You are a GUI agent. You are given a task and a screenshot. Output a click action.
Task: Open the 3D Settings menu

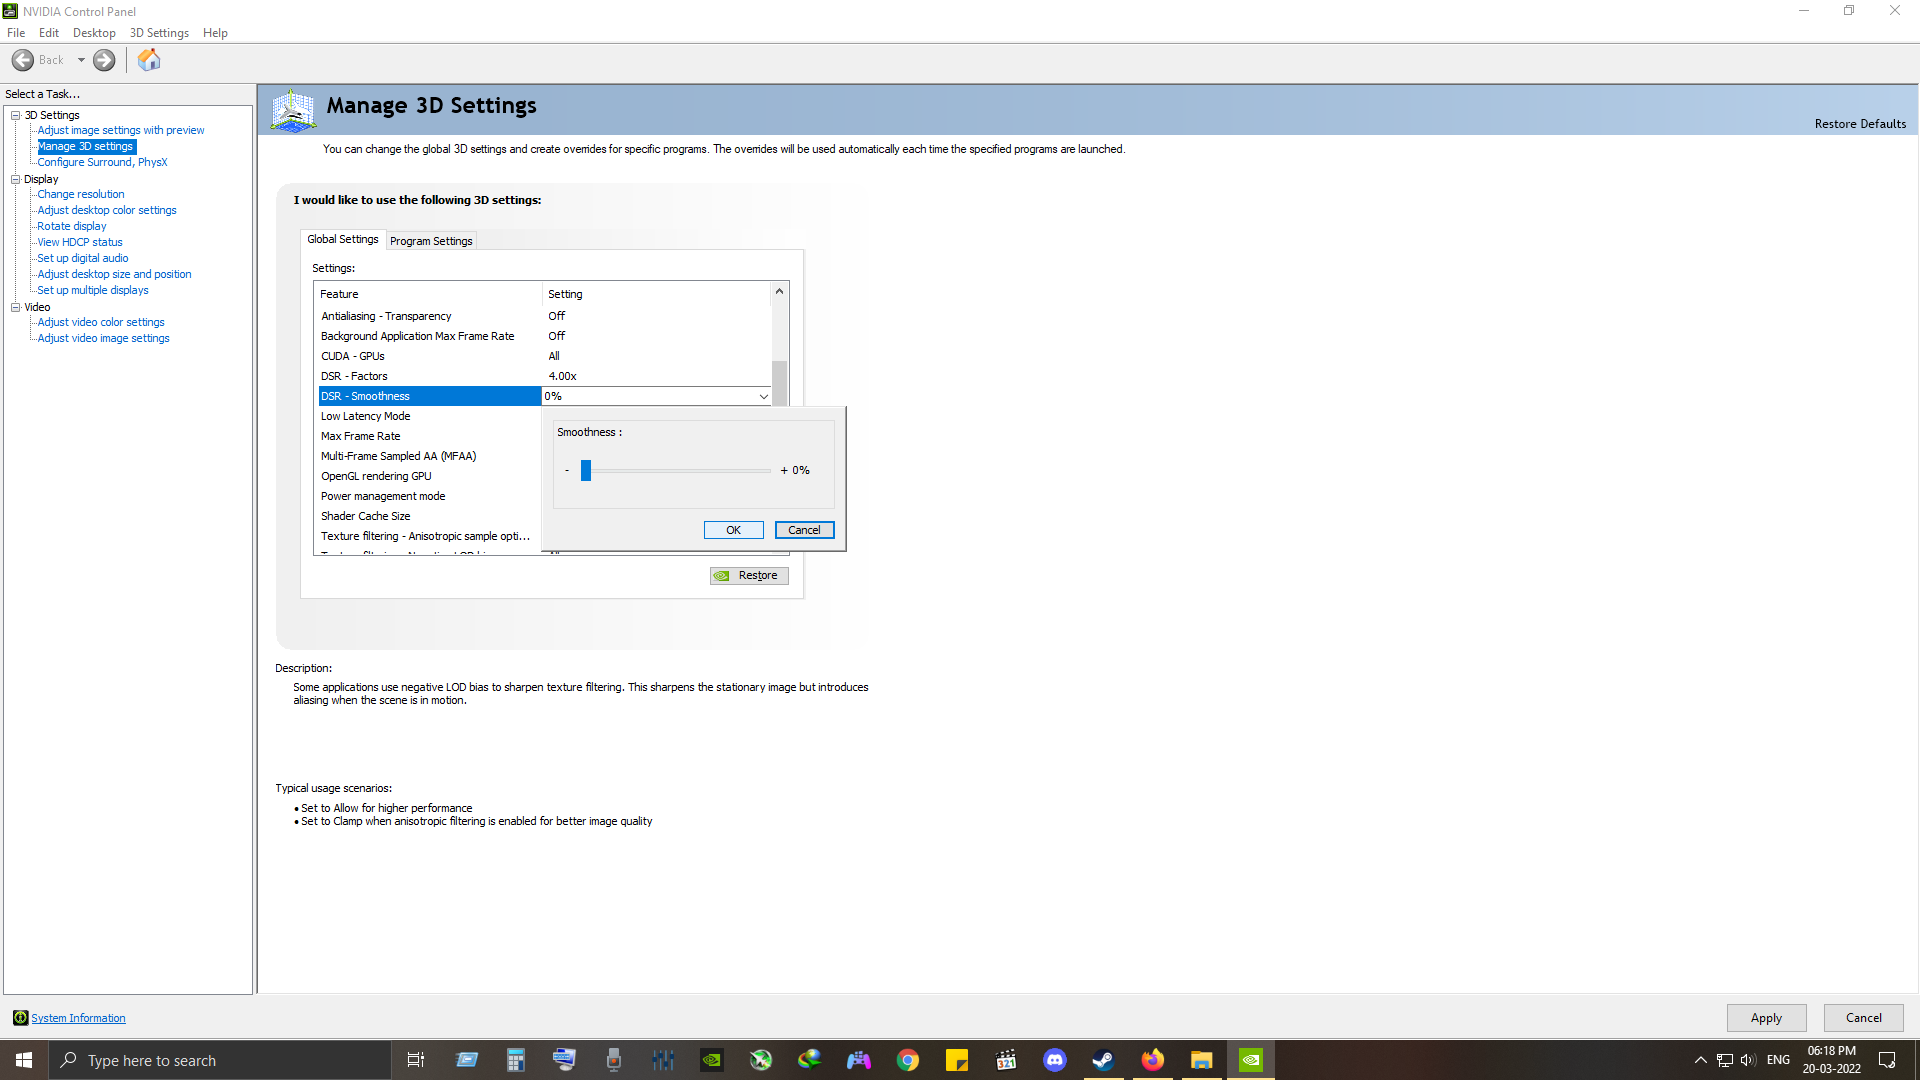click(x=159, y=33)
